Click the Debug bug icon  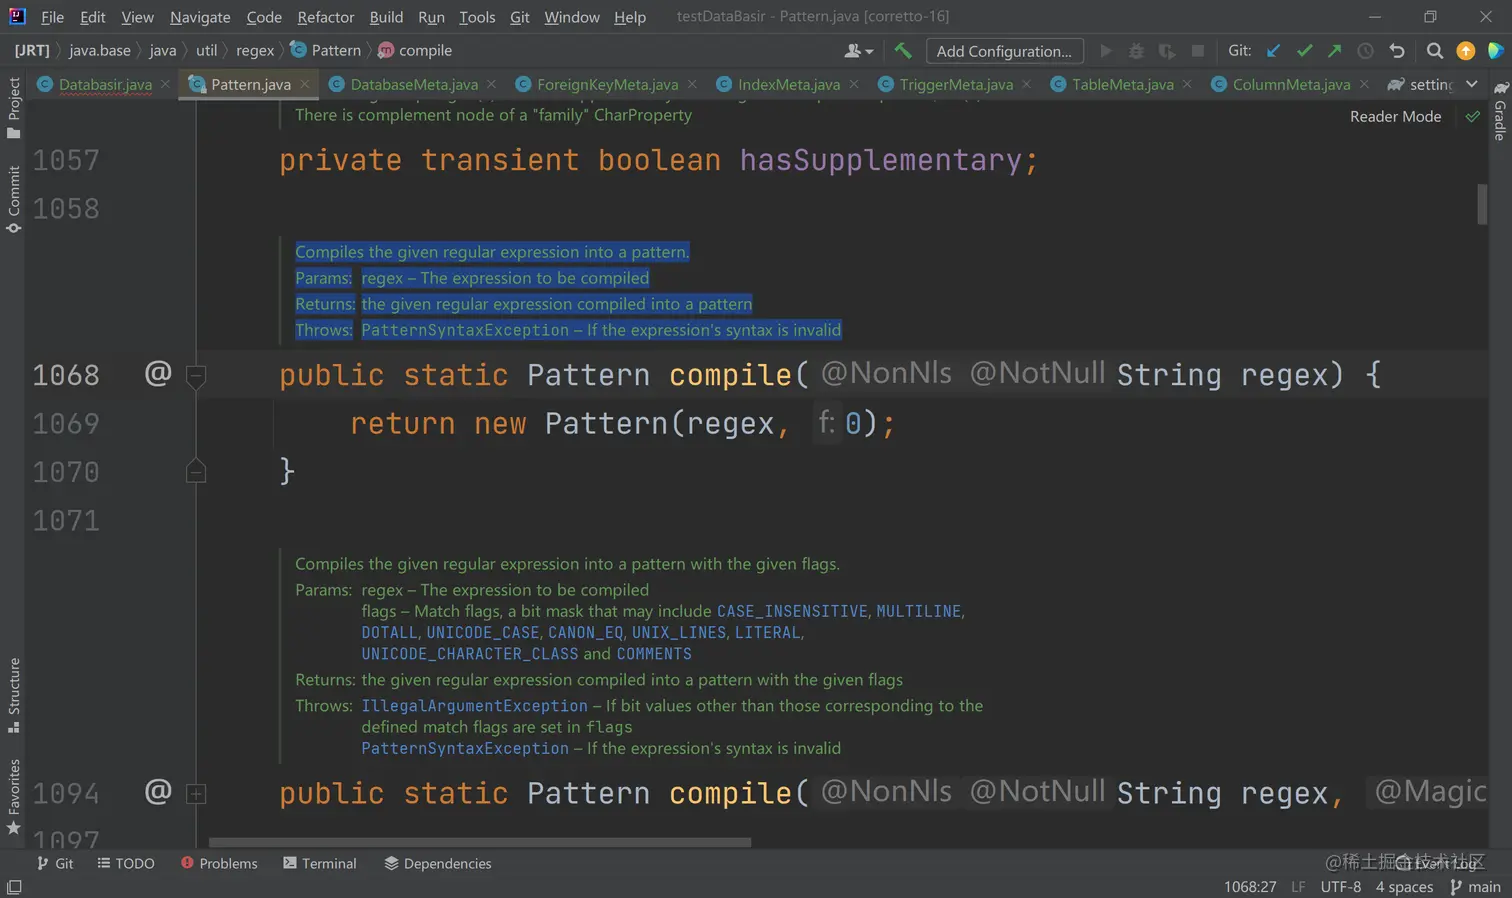click(1136, 50)
